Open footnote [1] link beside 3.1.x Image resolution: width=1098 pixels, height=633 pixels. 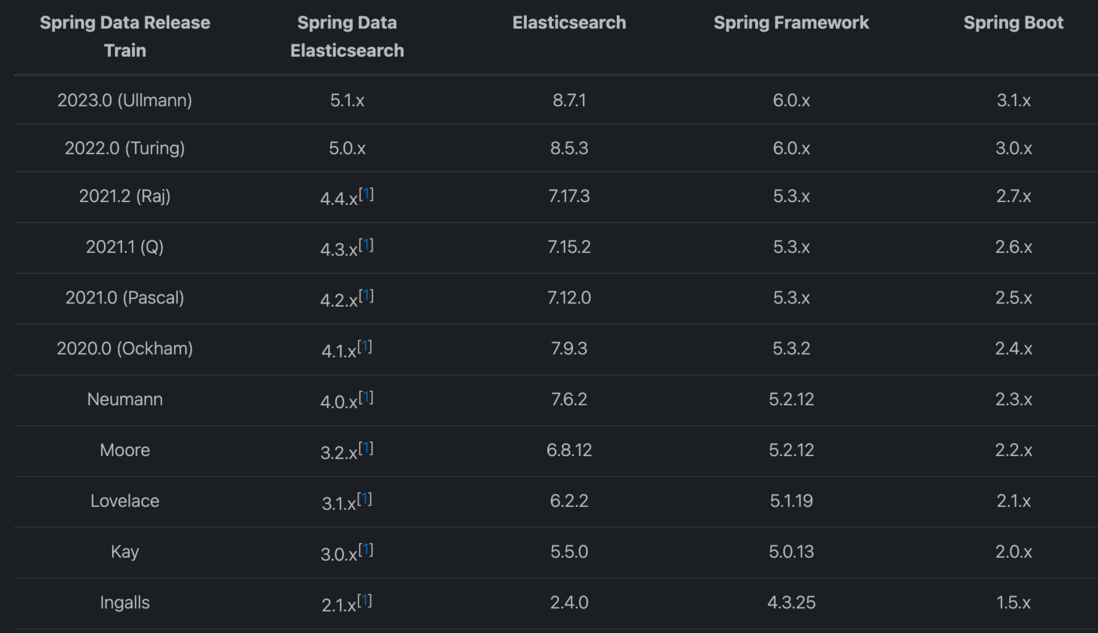(x=365, y=499)
